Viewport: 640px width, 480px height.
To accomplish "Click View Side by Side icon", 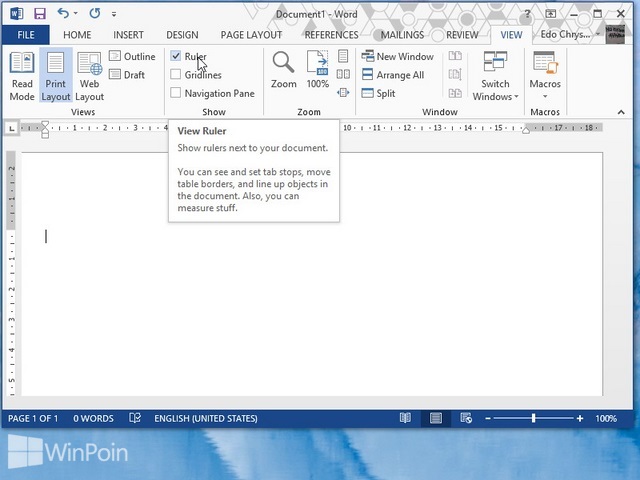I will tap(455, 56).
